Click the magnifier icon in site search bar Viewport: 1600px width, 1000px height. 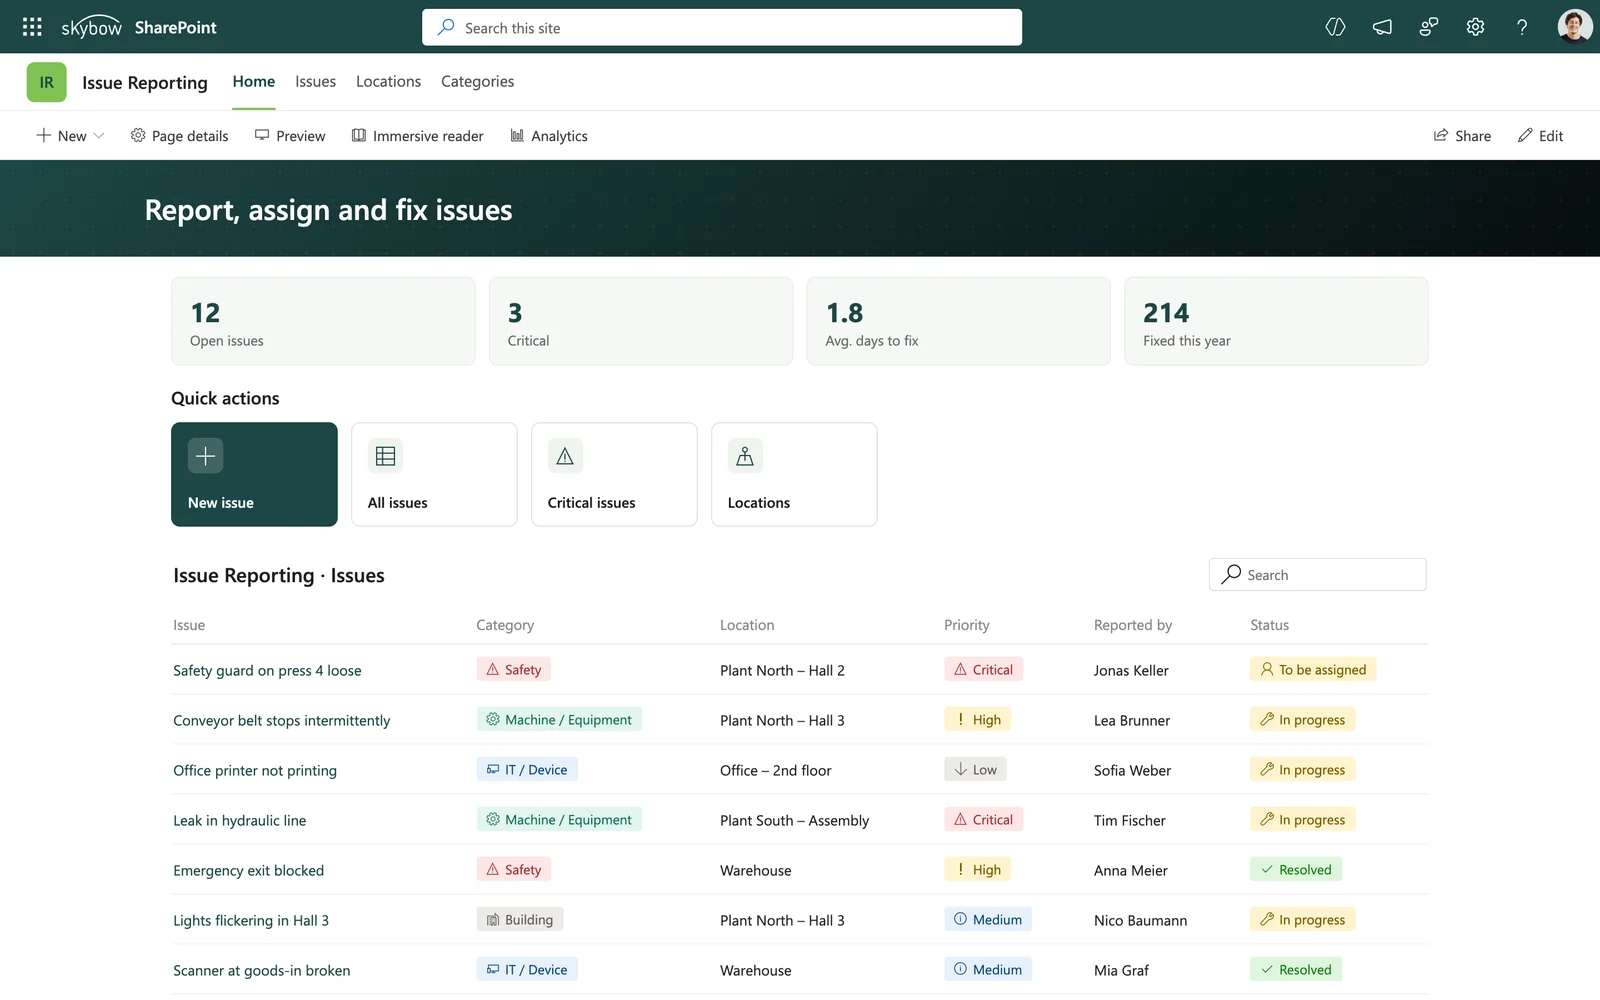pos(446,27)
